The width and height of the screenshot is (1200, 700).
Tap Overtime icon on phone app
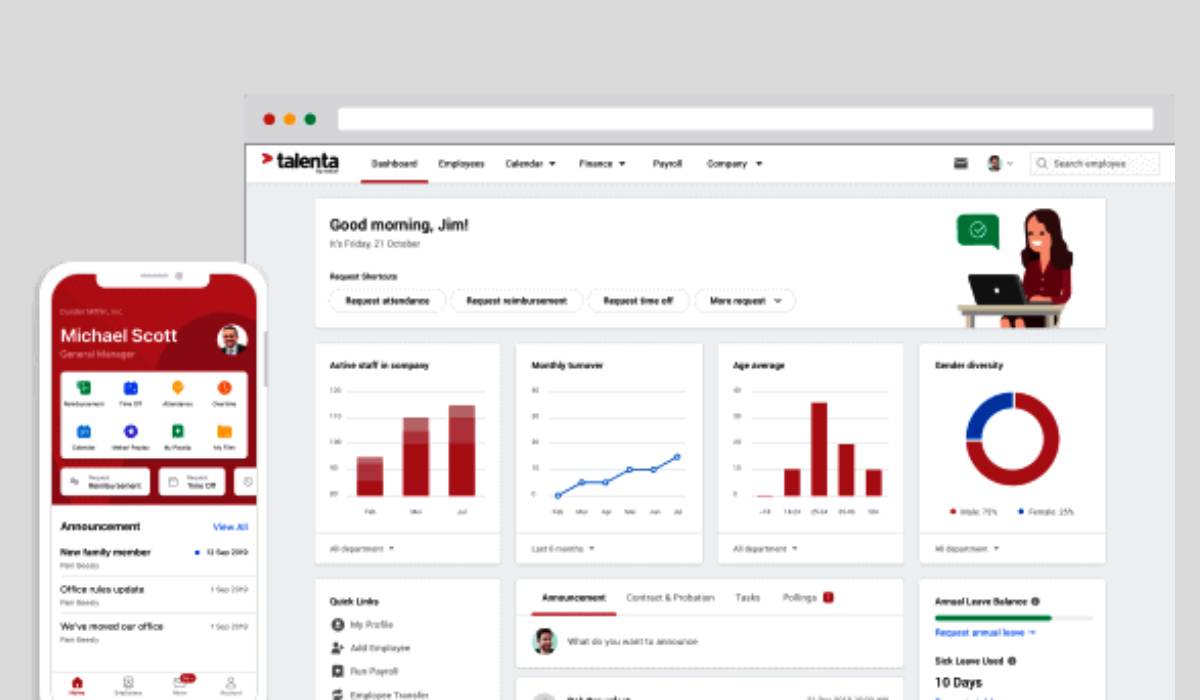224,388
